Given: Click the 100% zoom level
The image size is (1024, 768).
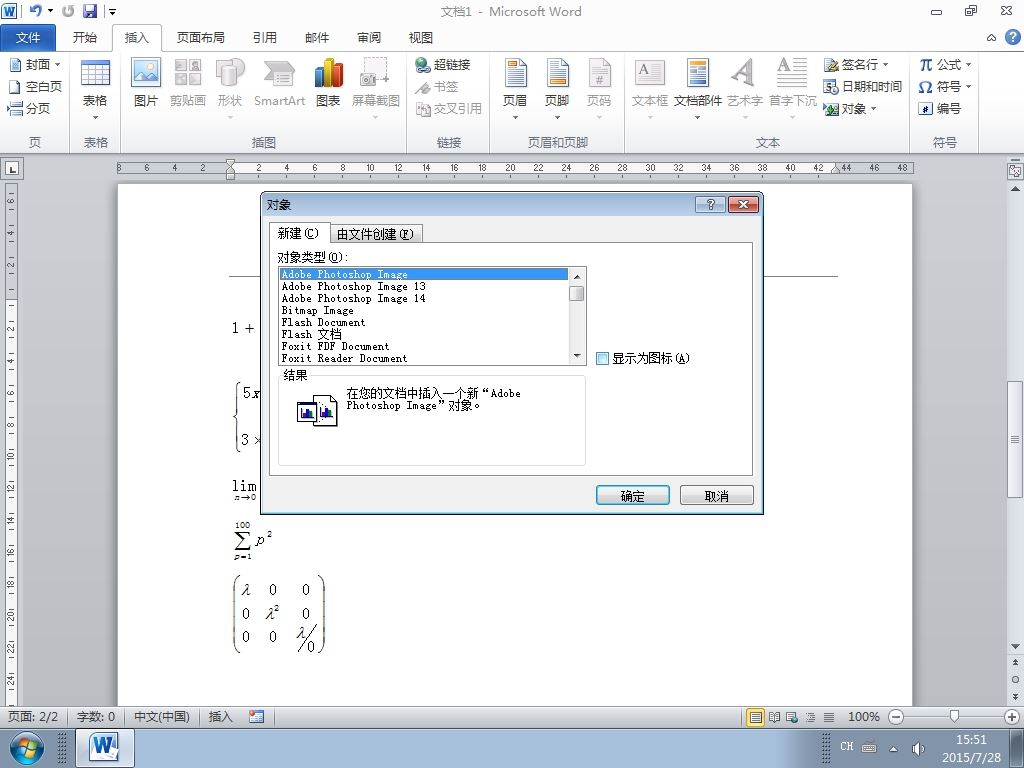Looking at the screenshot, I should (863, 717).
